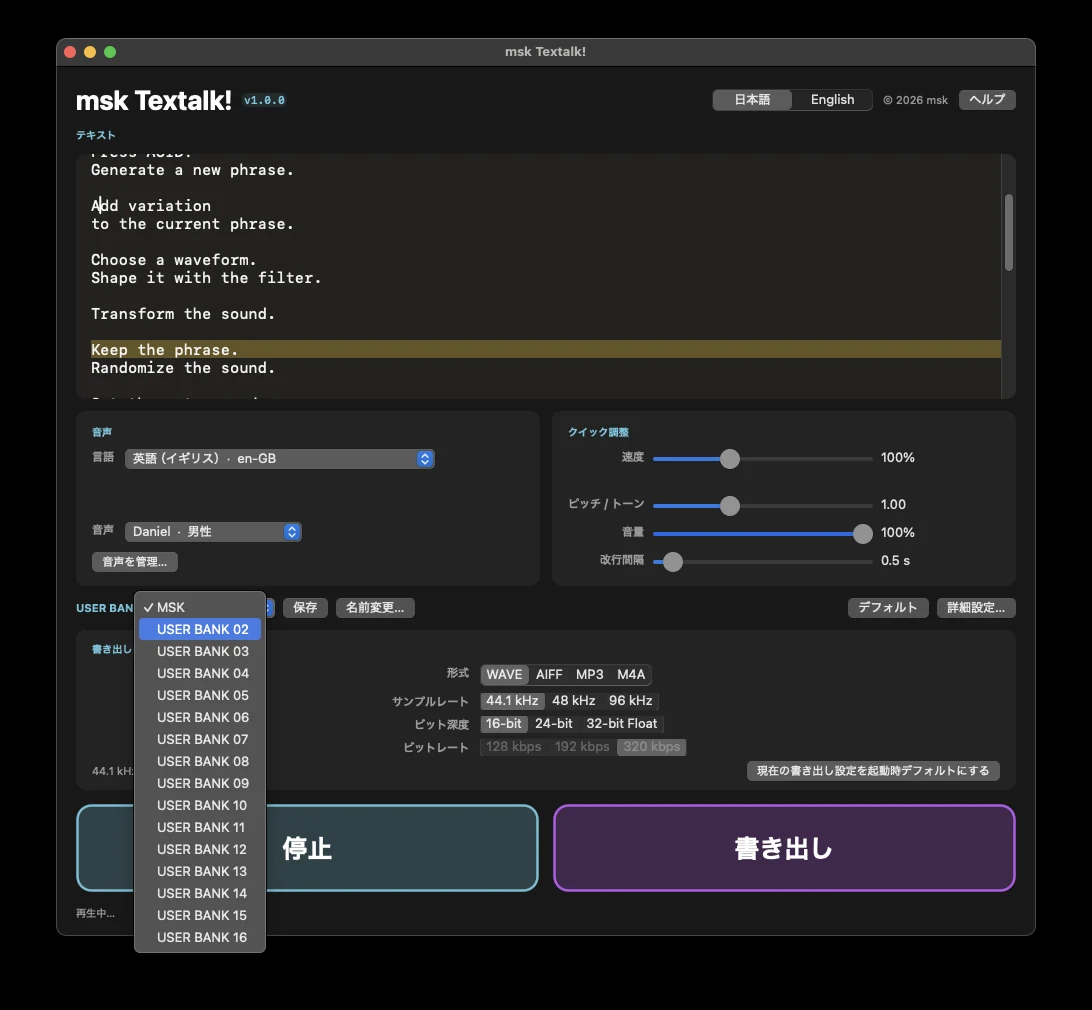The image size is (1092, 1010).
Task: Click the line 'Add variation' in the editor
Action: tap(151, 205)
